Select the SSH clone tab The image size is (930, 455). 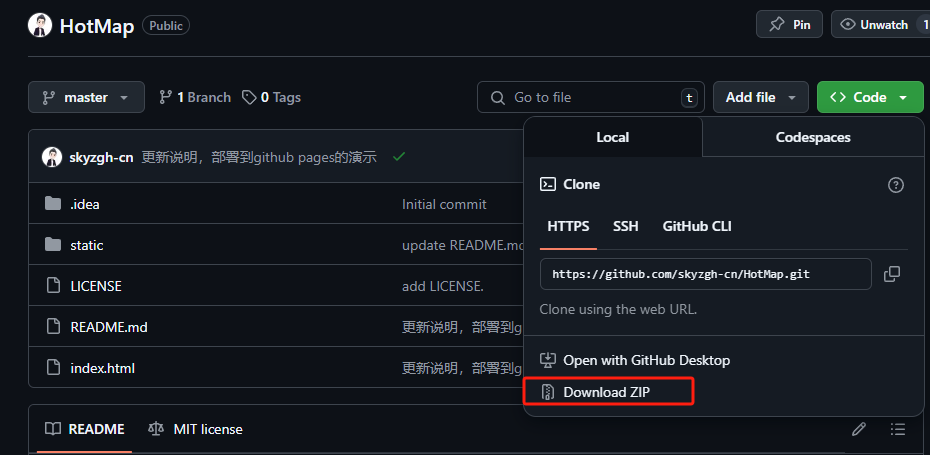point(626,226)
